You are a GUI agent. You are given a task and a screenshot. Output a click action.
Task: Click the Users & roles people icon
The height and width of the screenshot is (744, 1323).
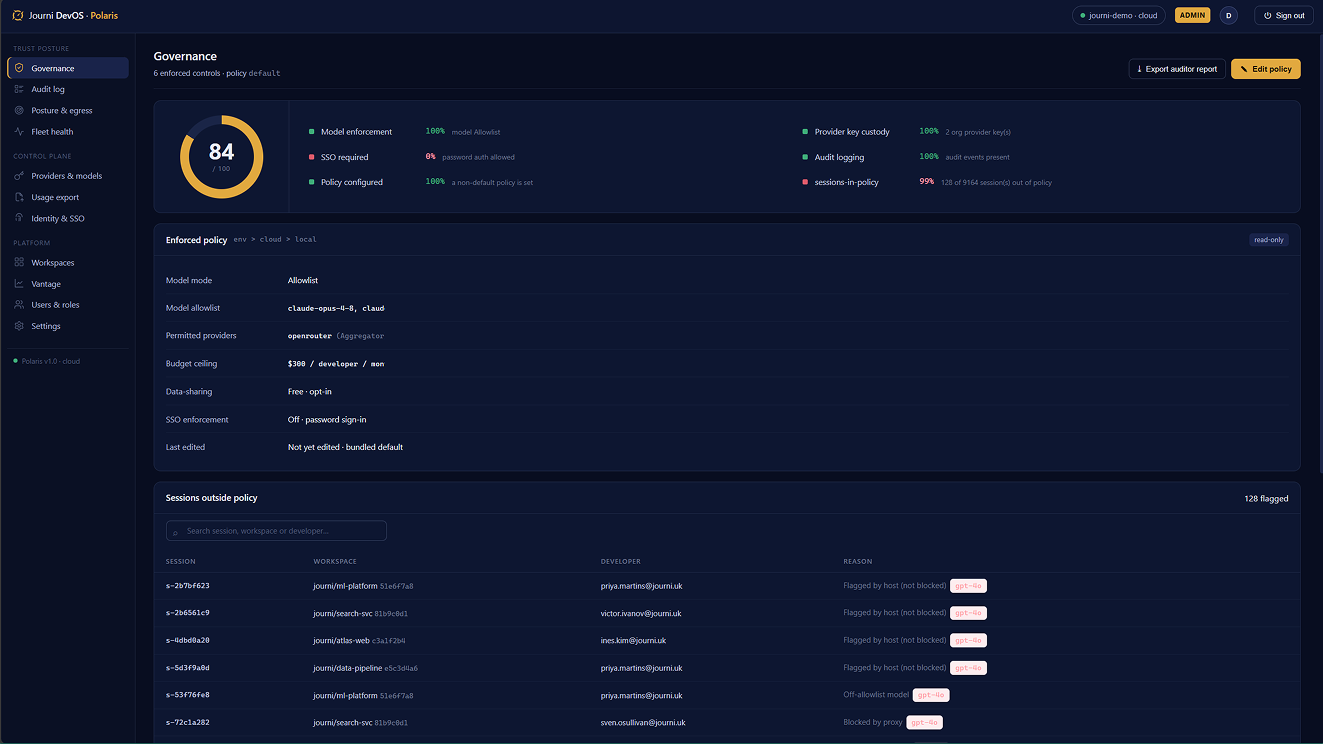[x=19, y=304]
